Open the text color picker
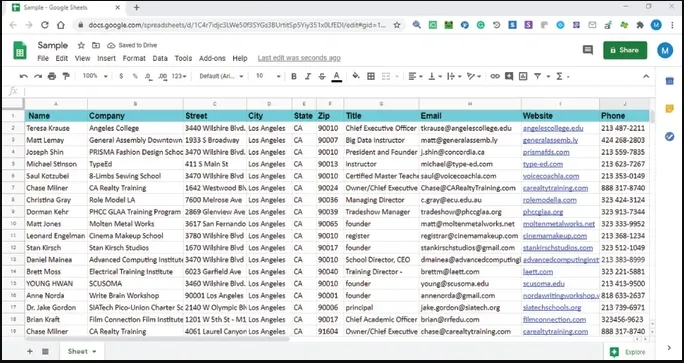The height and width of the screenshot is (363, 684). [336, 76]
